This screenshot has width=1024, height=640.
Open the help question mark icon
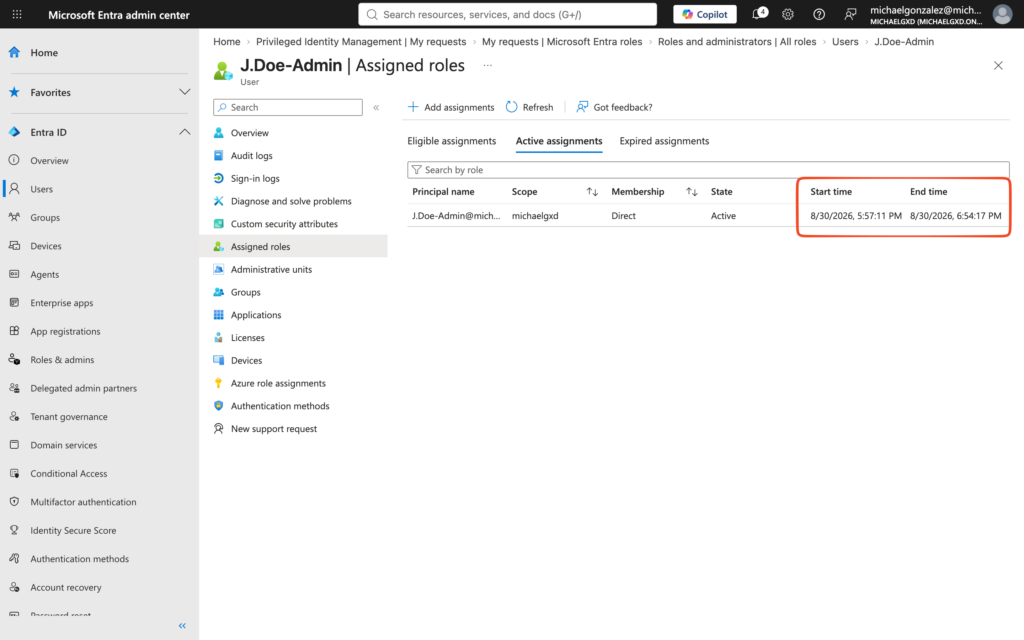(819, 14)
